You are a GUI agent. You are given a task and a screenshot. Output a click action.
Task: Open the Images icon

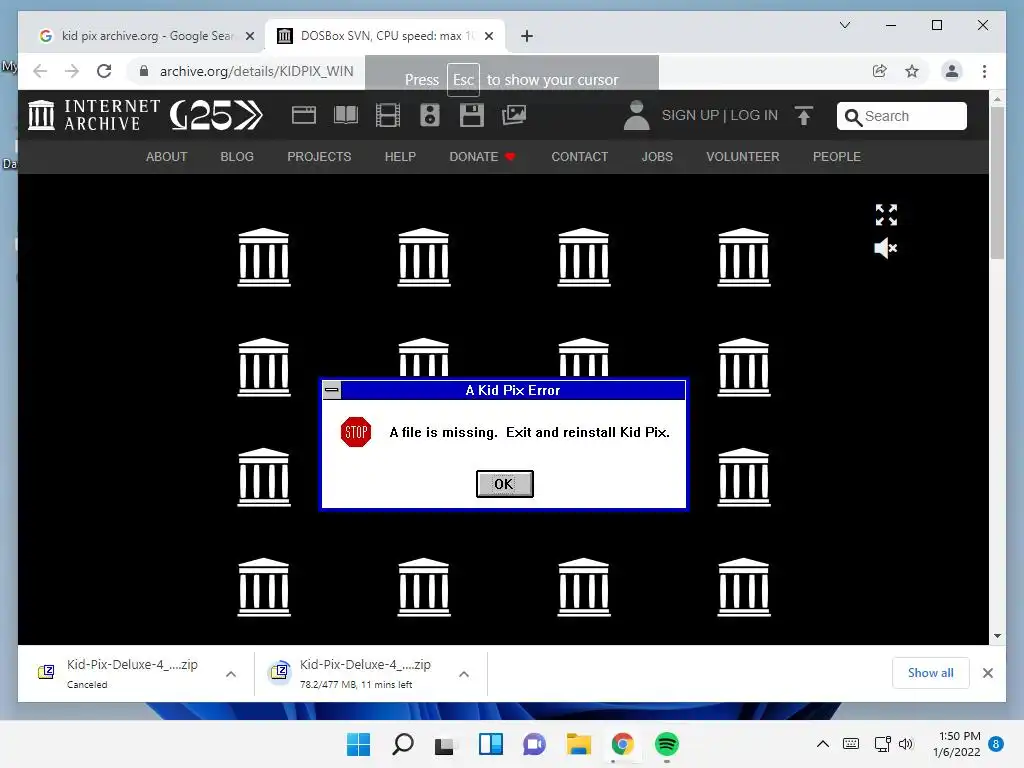514,115
